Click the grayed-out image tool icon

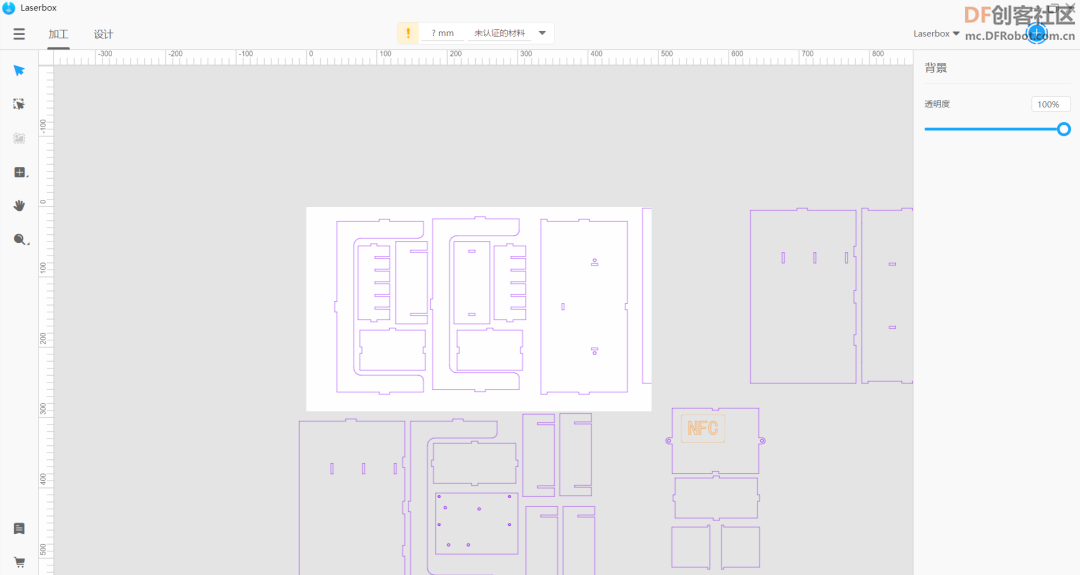coord(19,138)
